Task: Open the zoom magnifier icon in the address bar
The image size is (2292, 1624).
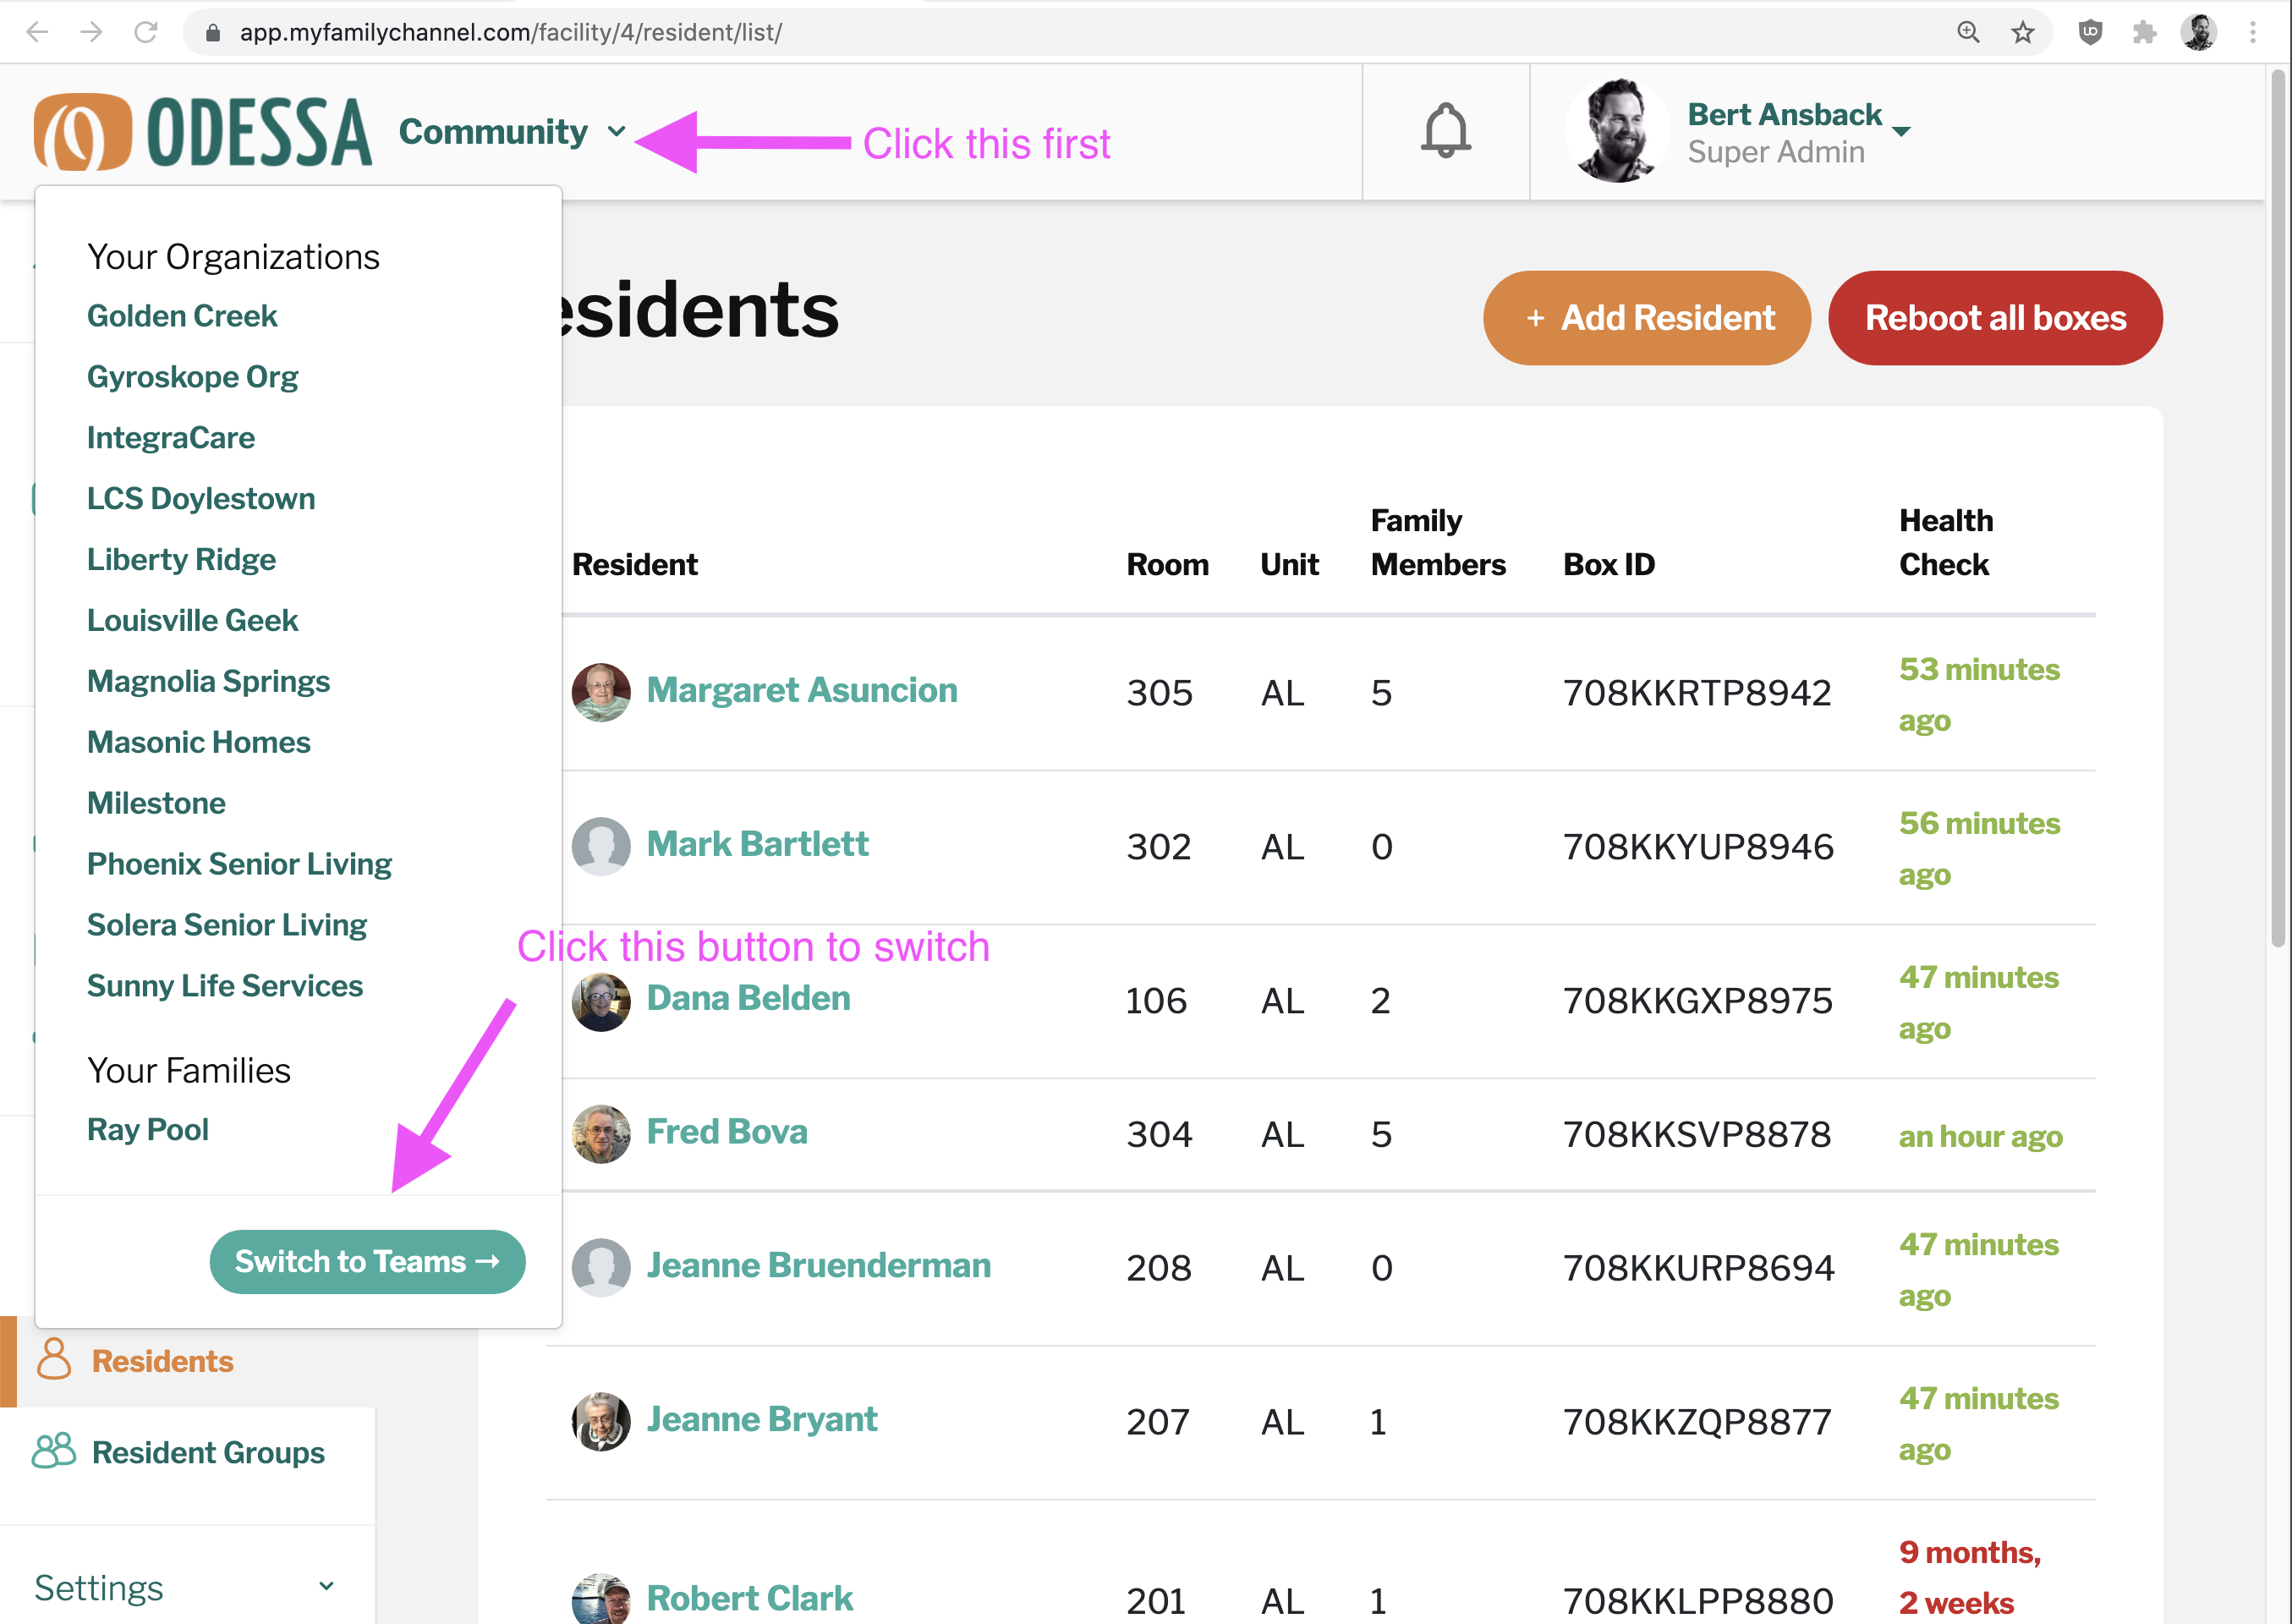Action: [1968, 32]
